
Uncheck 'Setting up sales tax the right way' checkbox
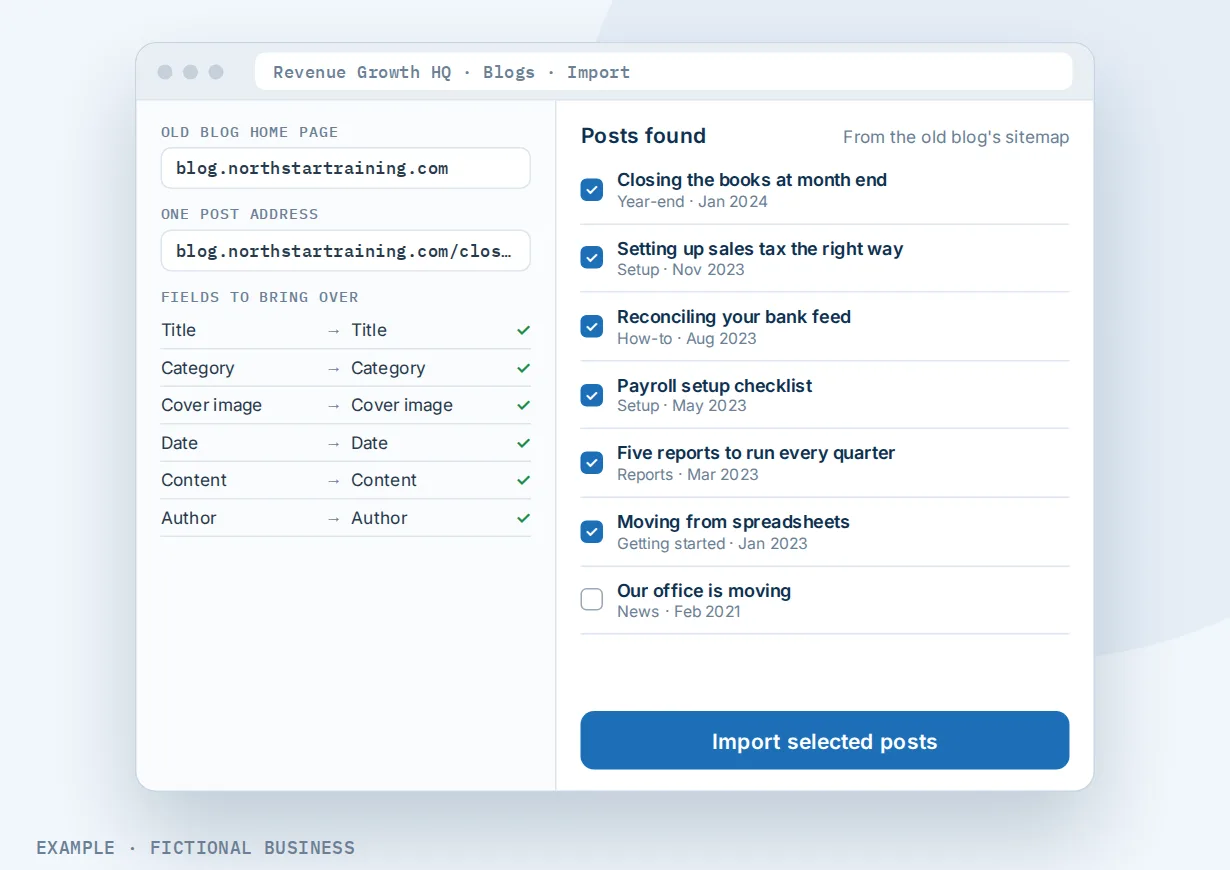tap(592, 258)
